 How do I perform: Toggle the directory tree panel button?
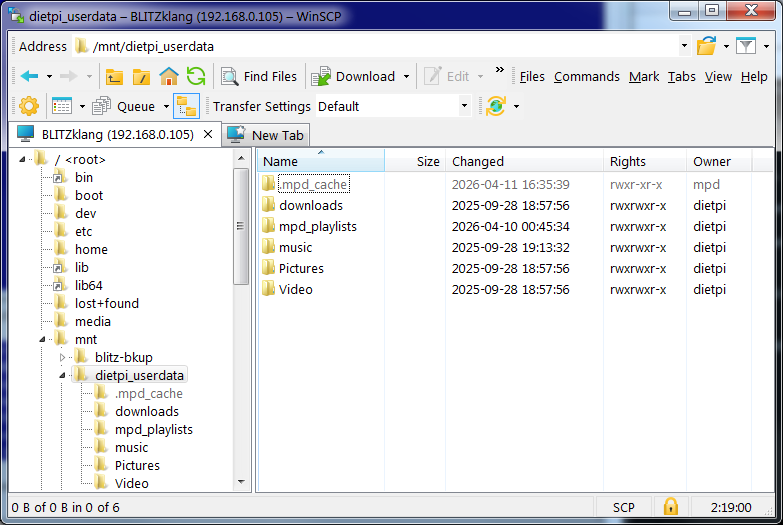[186, 106]
